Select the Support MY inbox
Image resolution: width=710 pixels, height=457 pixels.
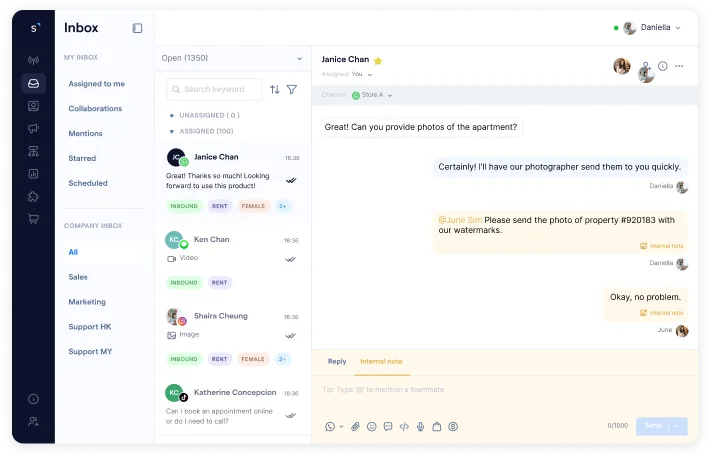pyautogui.click(x=90, y=352)
